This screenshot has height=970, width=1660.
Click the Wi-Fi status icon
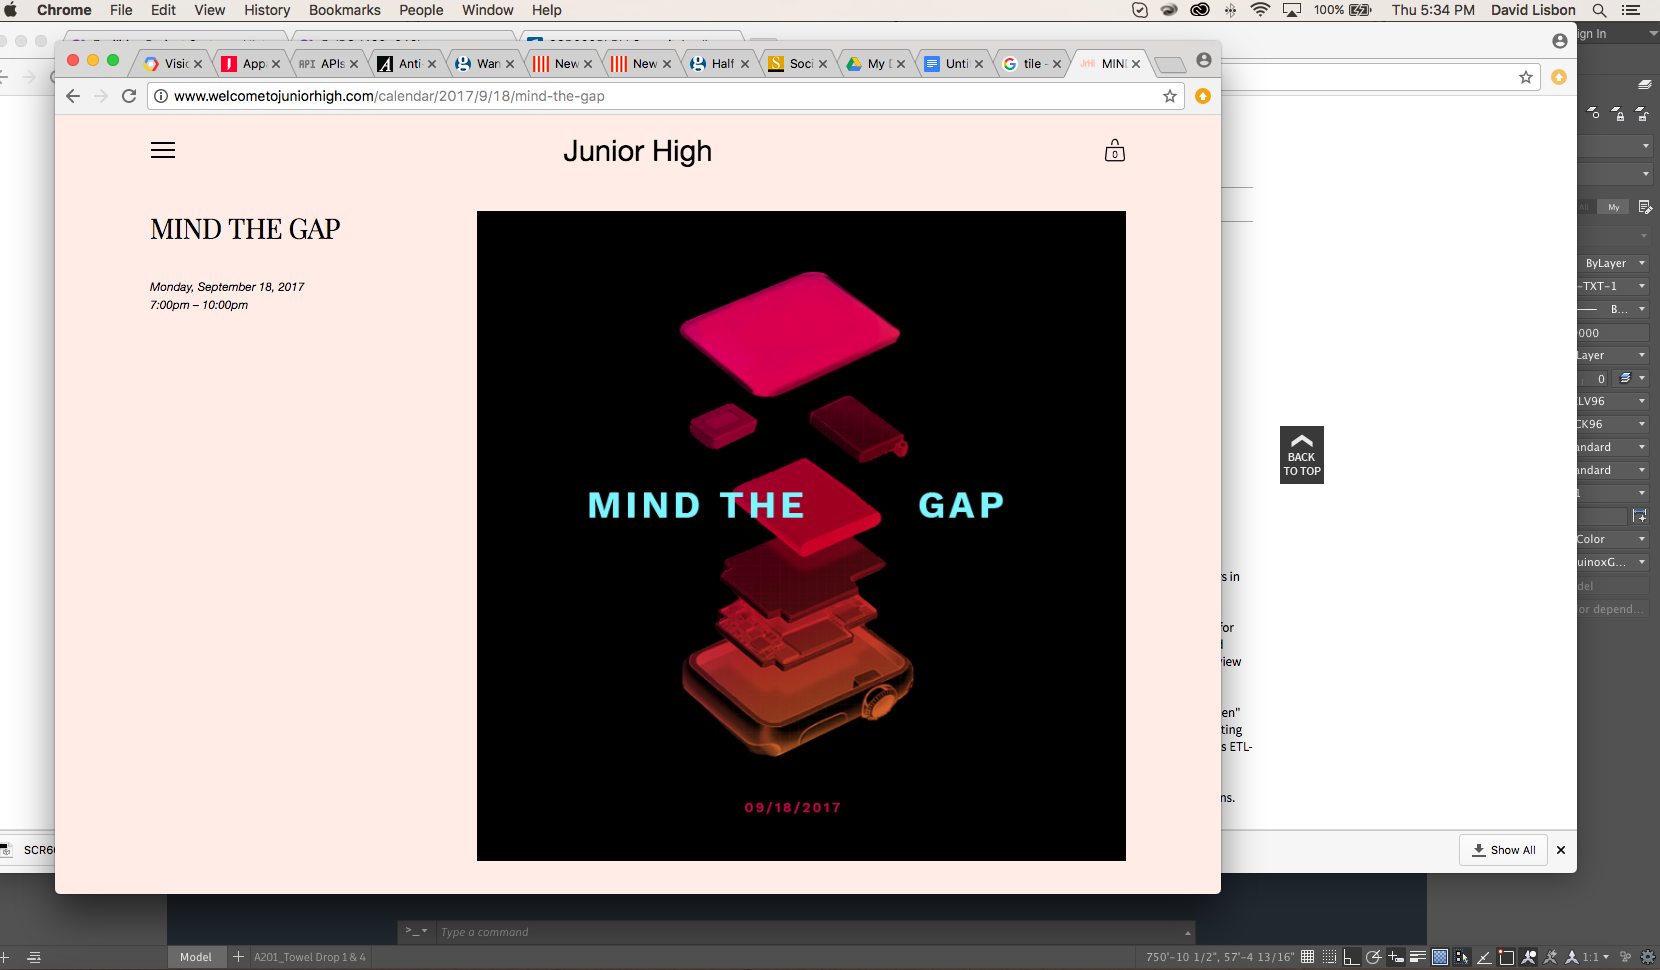(x=1260, y=10)
